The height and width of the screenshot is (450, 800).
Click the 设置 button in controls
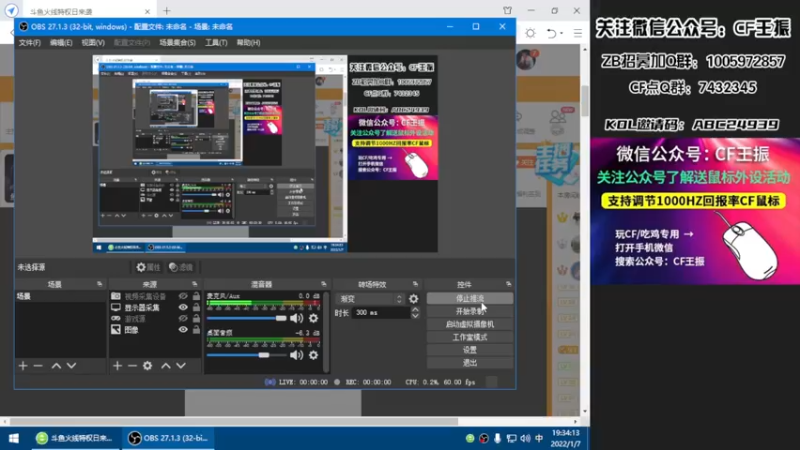pyautogui.click(x=470, y=350)
